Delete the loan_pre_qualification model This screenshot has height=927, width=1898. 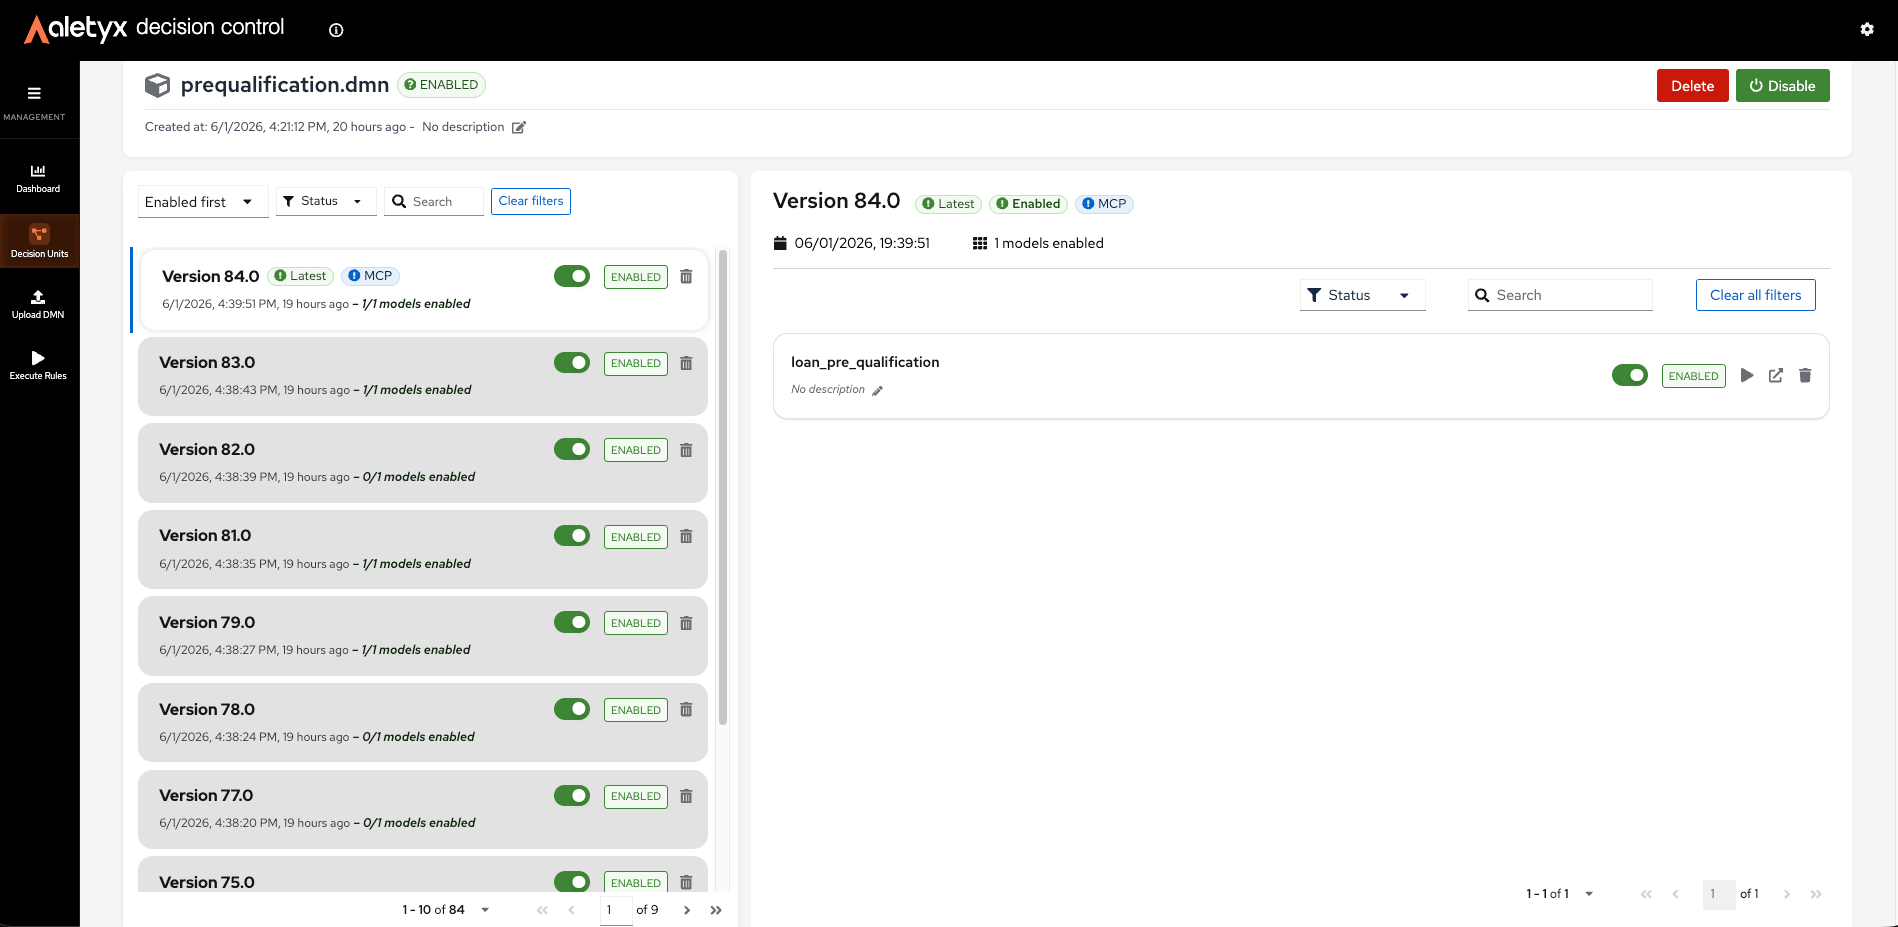pyautogui.click(x=1805, y=375)
